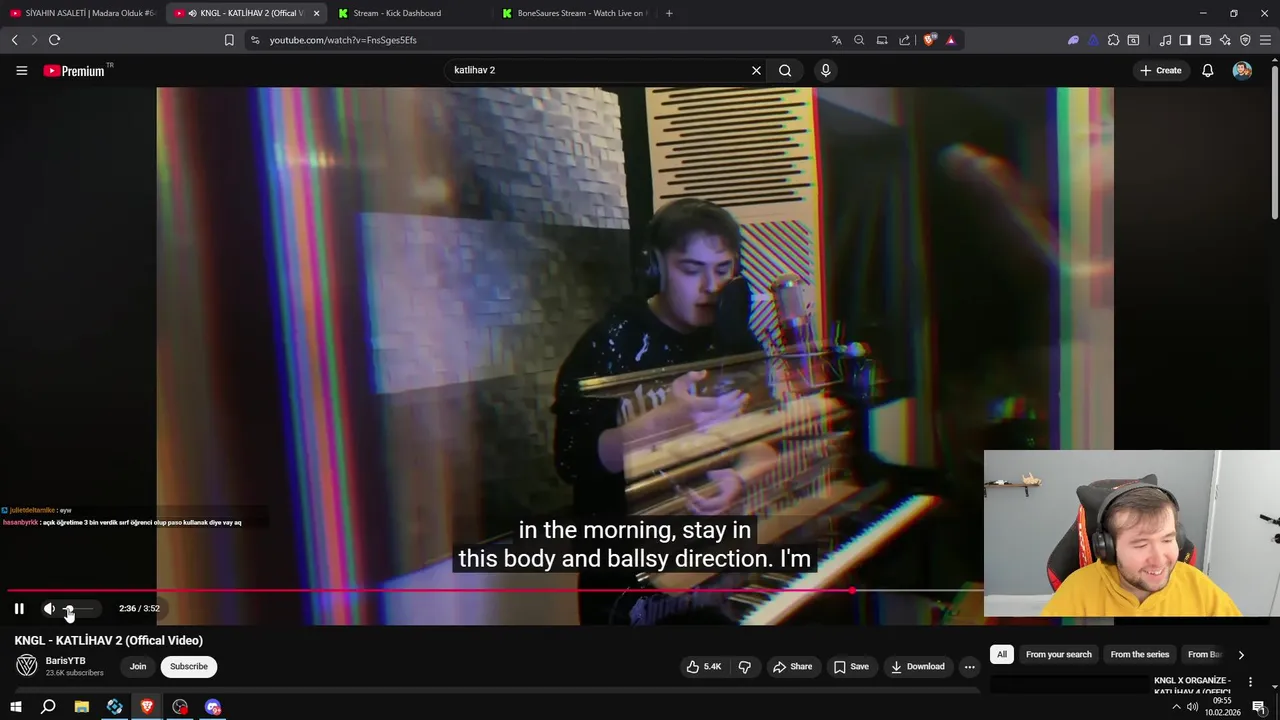Switch to the BoneSaures Stream tab
This screenshot has width=1280, height=720.
575,13
